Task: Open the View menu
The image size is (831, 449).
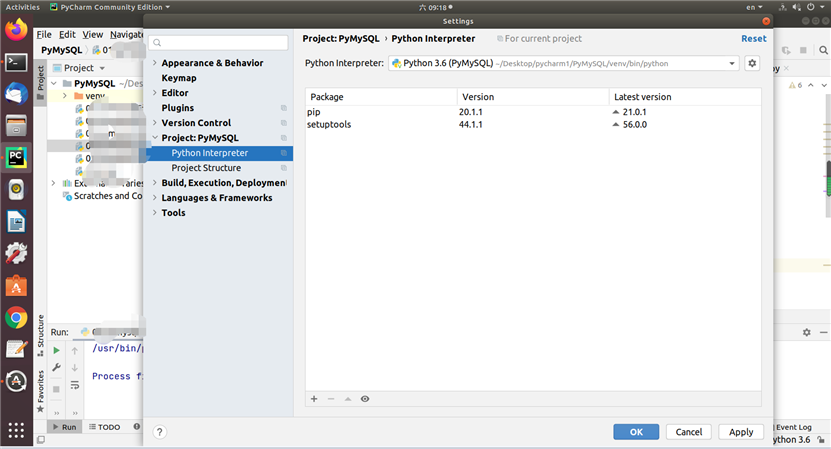Action: click(x=93, y=34)
